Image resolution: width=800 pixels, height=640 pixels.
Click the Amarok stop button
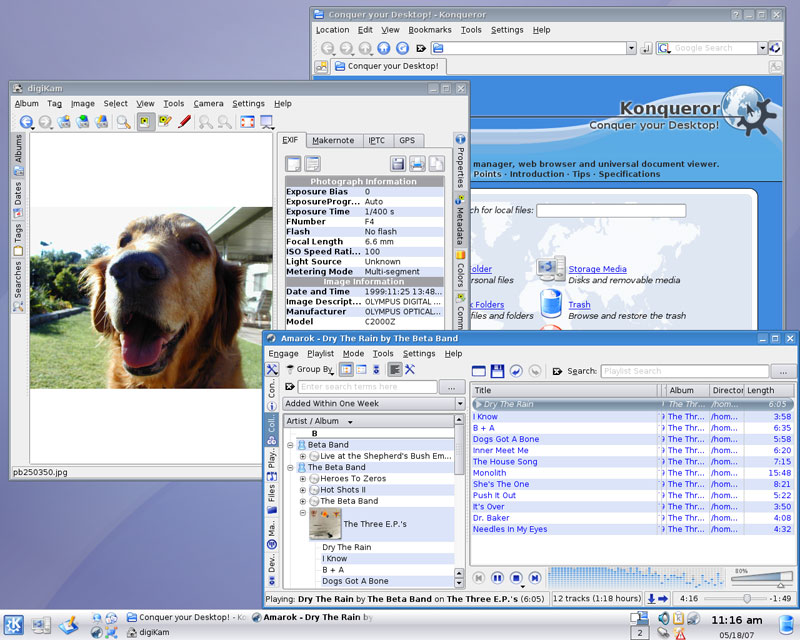tap(516, 578)
